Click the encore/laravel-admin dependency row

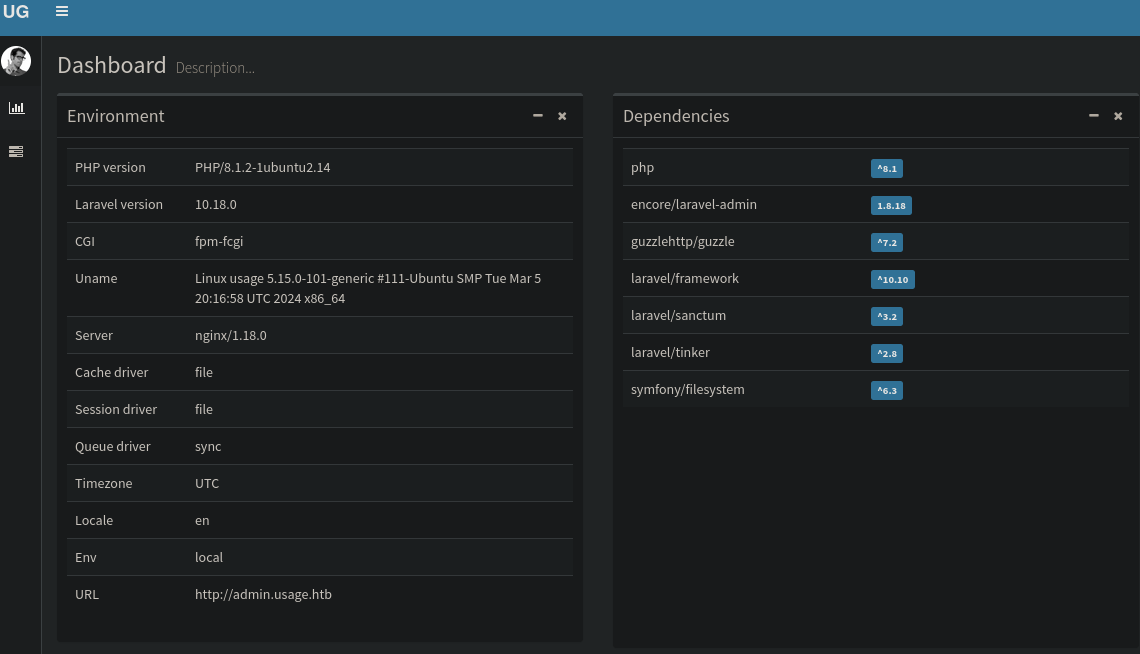pos(693,205)
